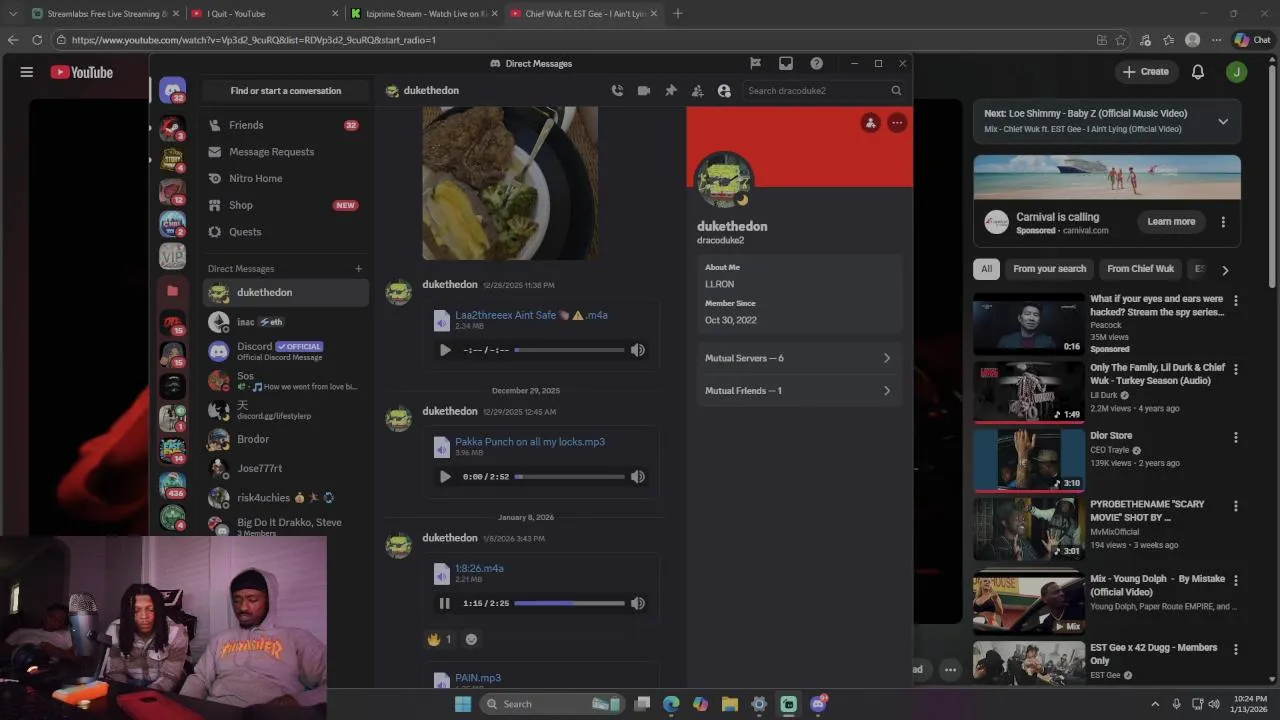The image size is (1280, 720).
Task: Toggle the fire emoji reaction
Action: [x=440, y=639]
